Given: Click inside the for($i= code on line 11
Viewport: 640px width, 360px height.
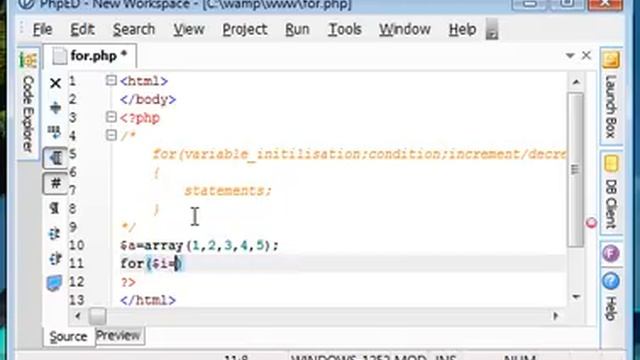Looking at the screenshot, I should (x=151, y=264).
